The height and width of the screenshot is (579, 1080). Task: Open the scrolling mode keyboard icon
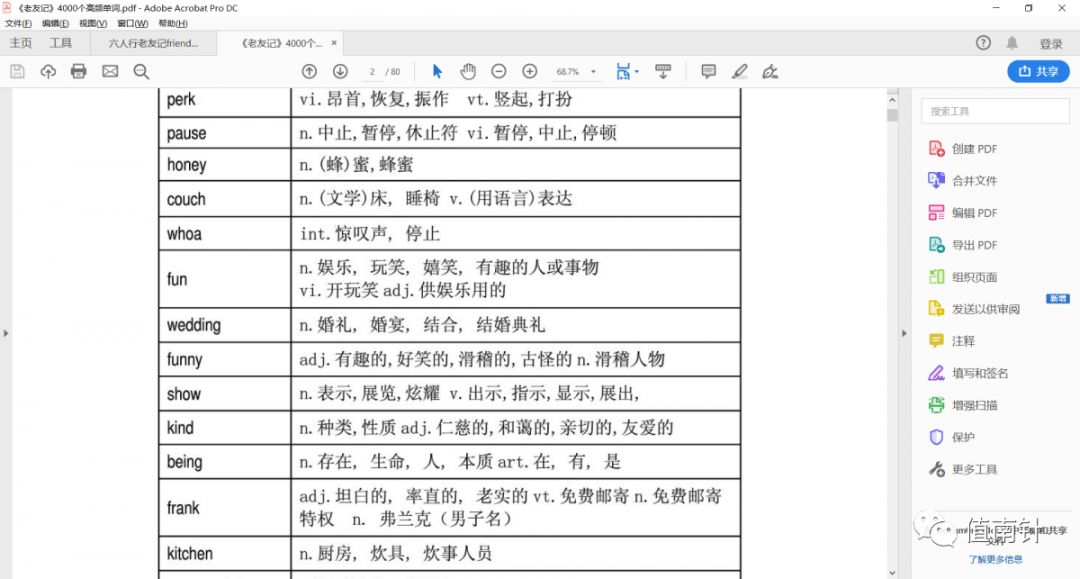(x=663, y=72)
